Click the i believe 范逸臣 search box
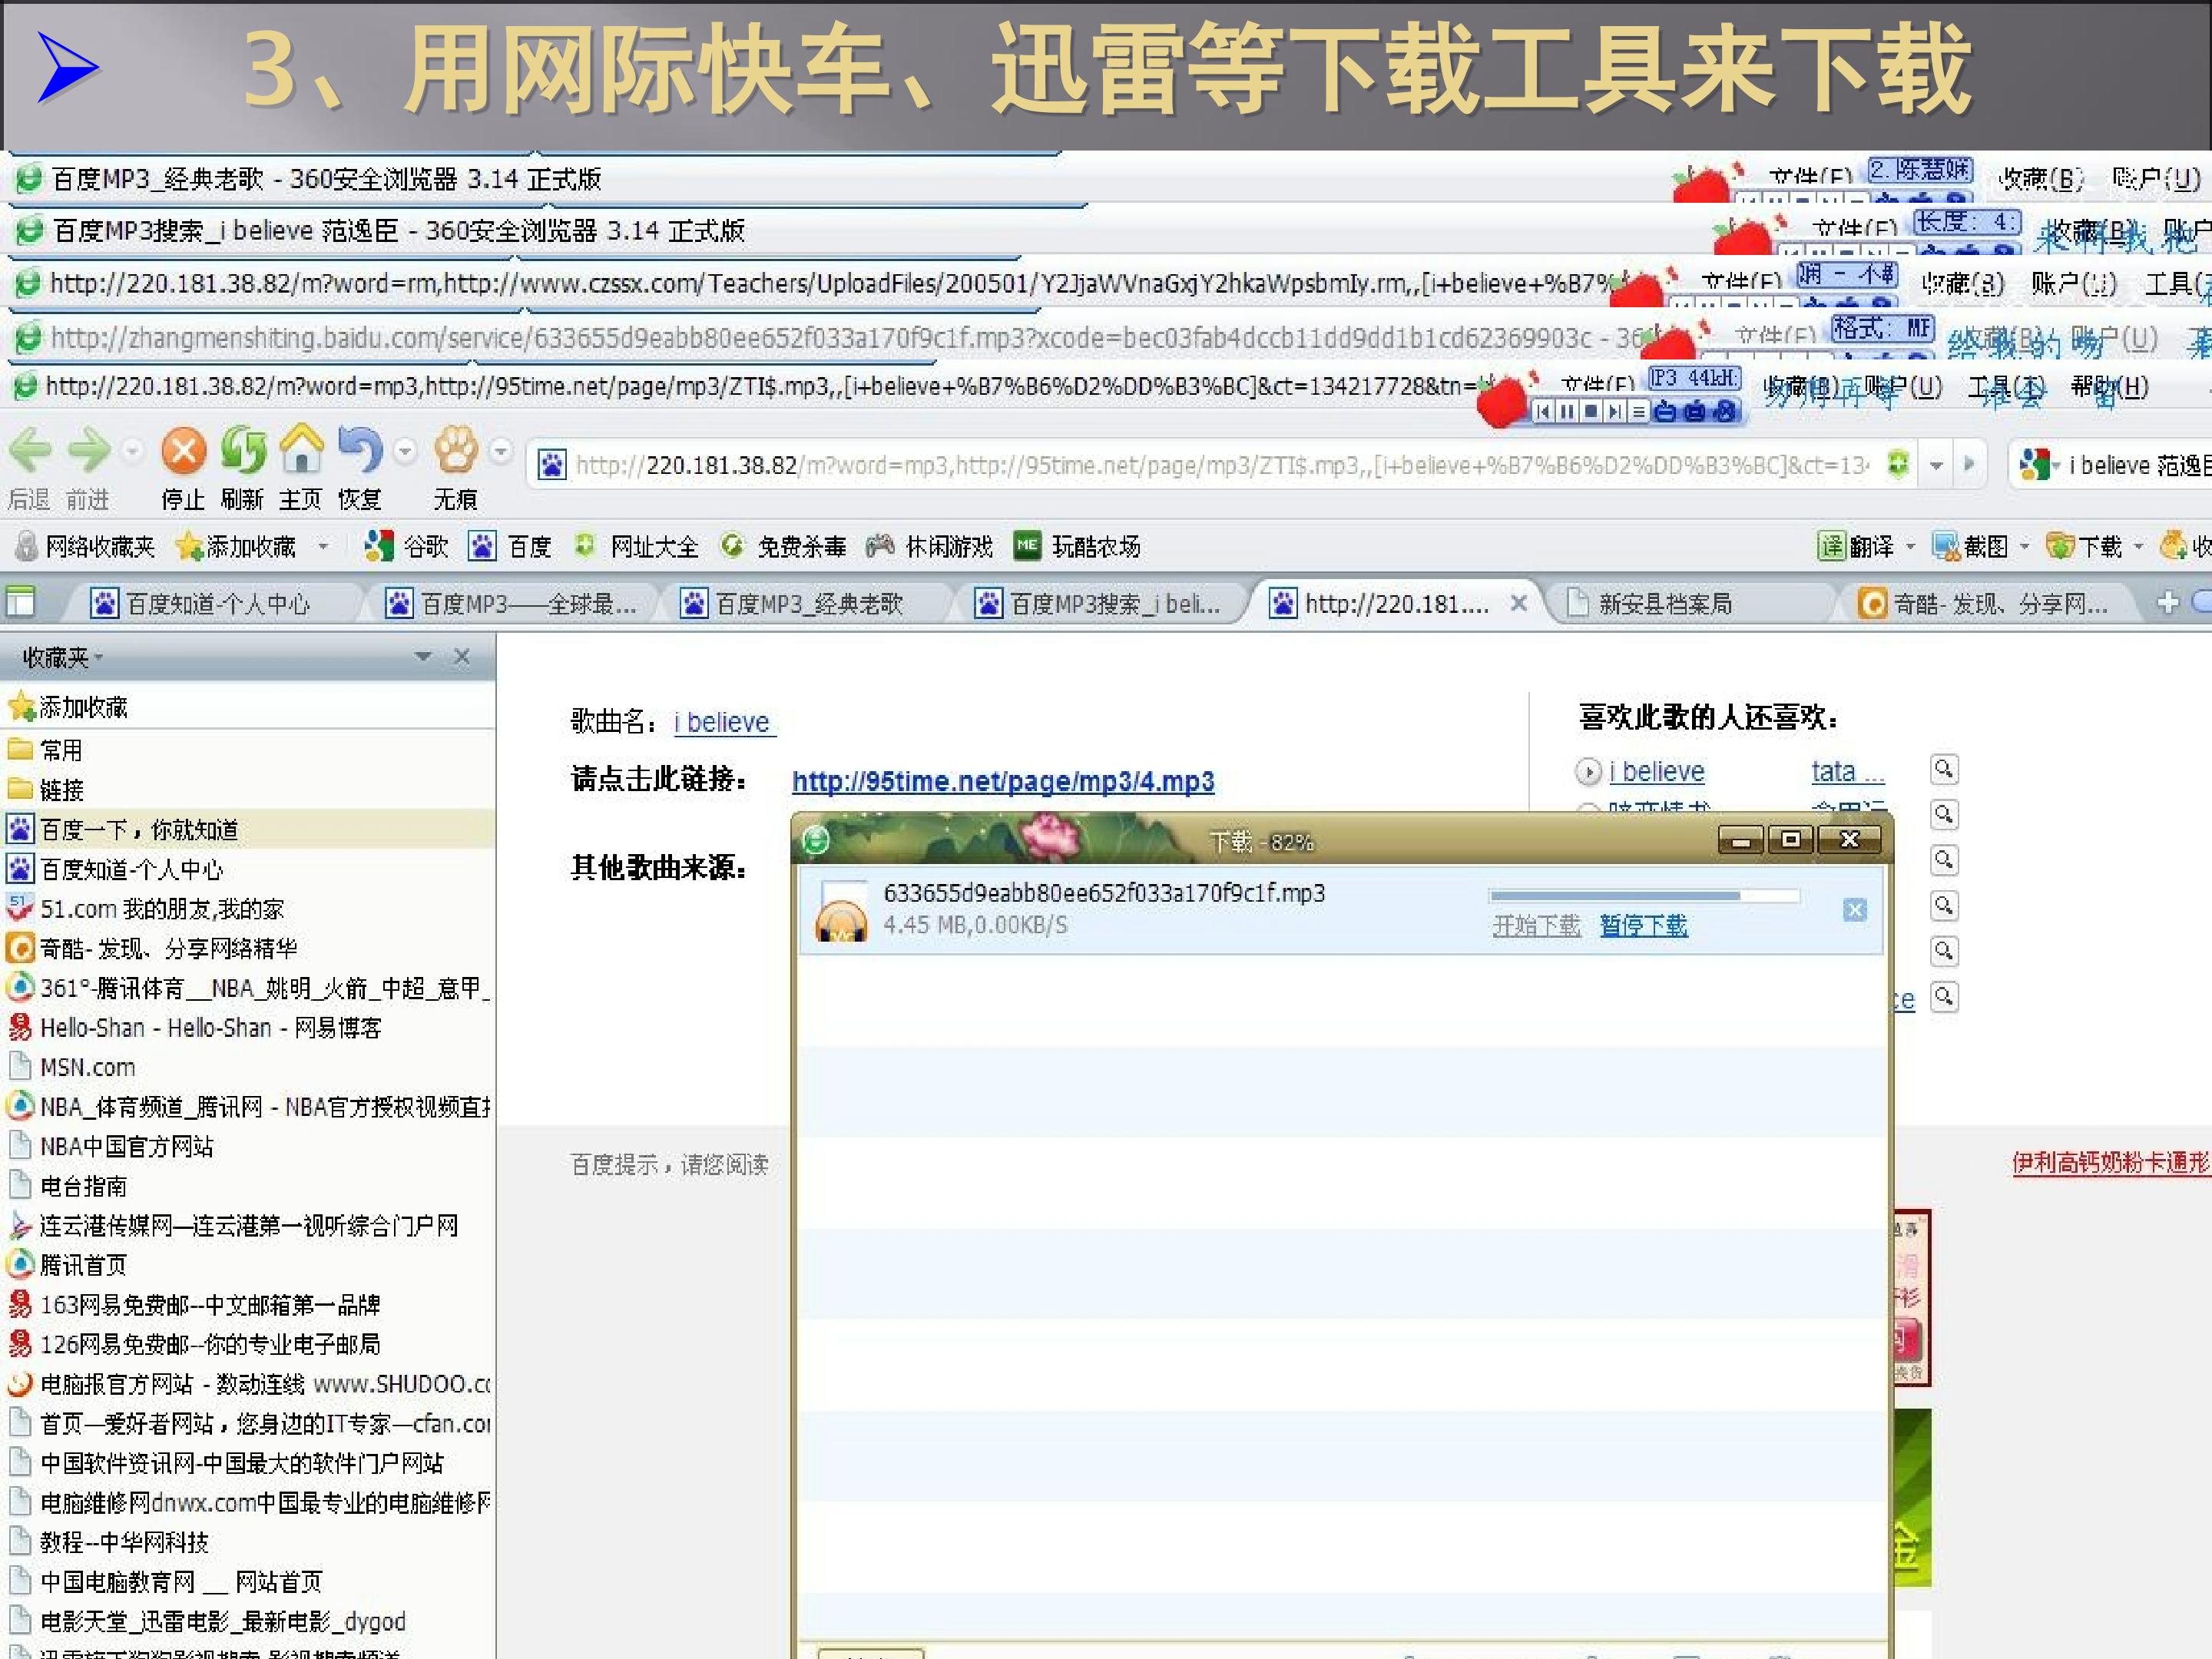The width and height of the screenshot is (2212, 1659). 2138,465
